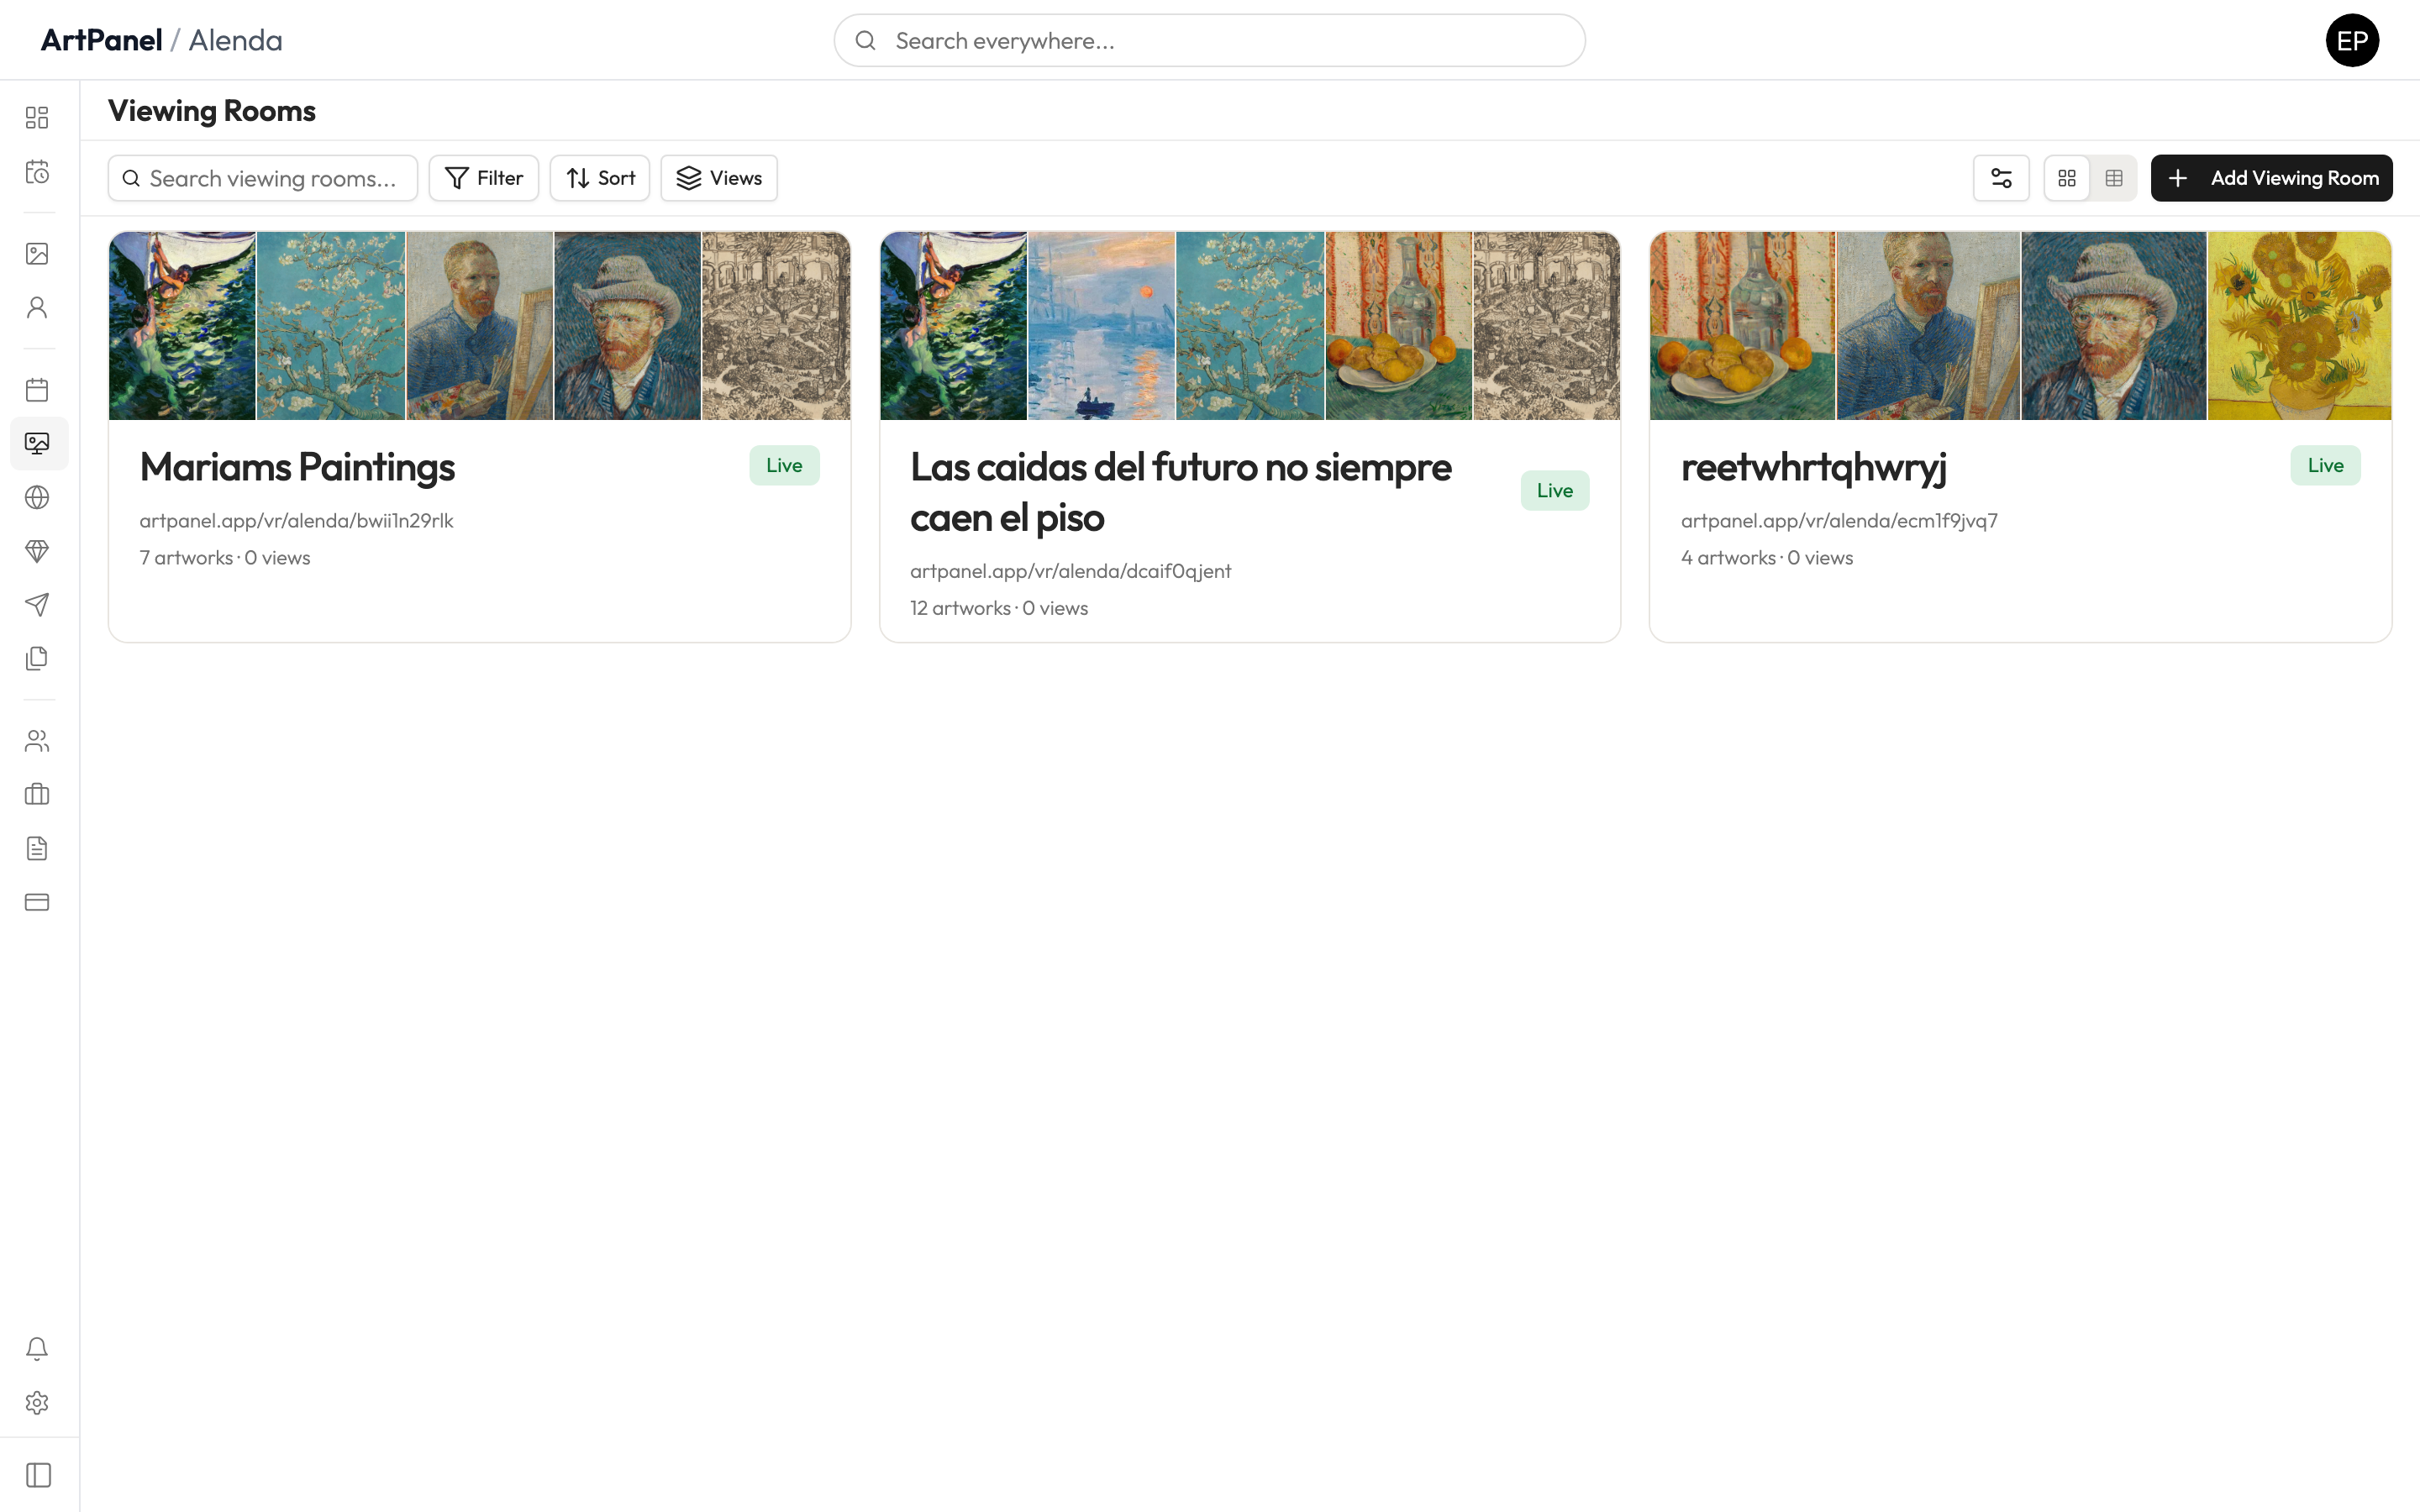This screenshot has width=2420, height=1512.
Task: Open the Filter dropdown
Action: click(x=484, y=178)
